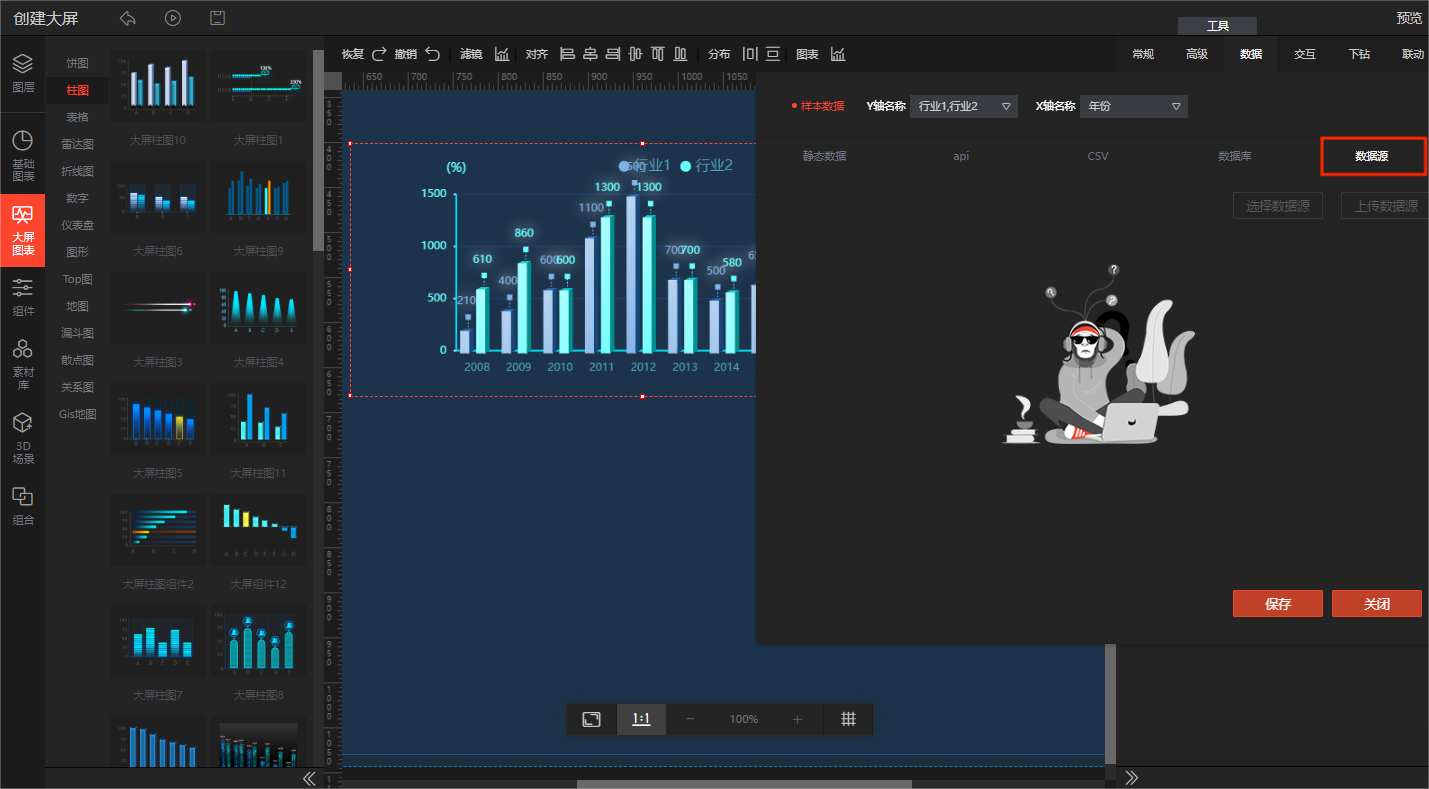Viewport: 1429px width, 789px height.
Task: Click the fit-to-screen icon in zoom bar
Action: (591, 719)
